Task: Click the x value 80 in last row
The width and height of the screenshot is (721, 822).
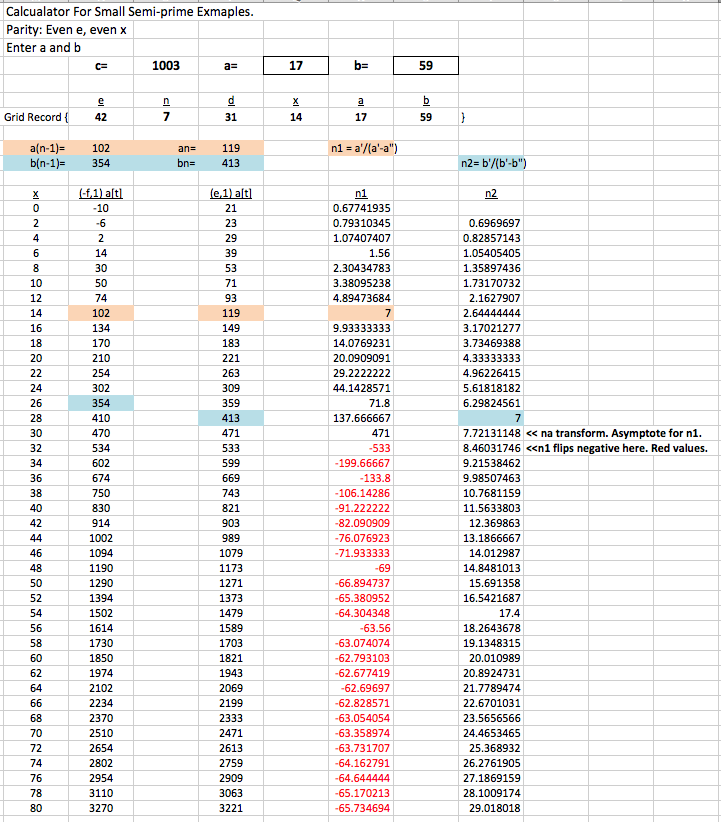Action: point(36,808)
